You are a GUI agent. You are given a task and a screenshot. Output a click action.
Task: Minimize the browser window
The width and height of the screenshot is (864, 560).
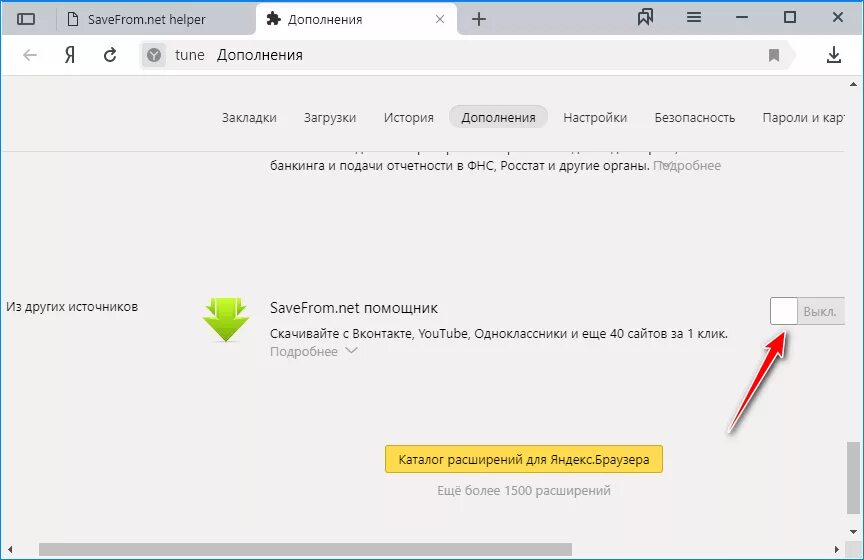tap(742, 18)
